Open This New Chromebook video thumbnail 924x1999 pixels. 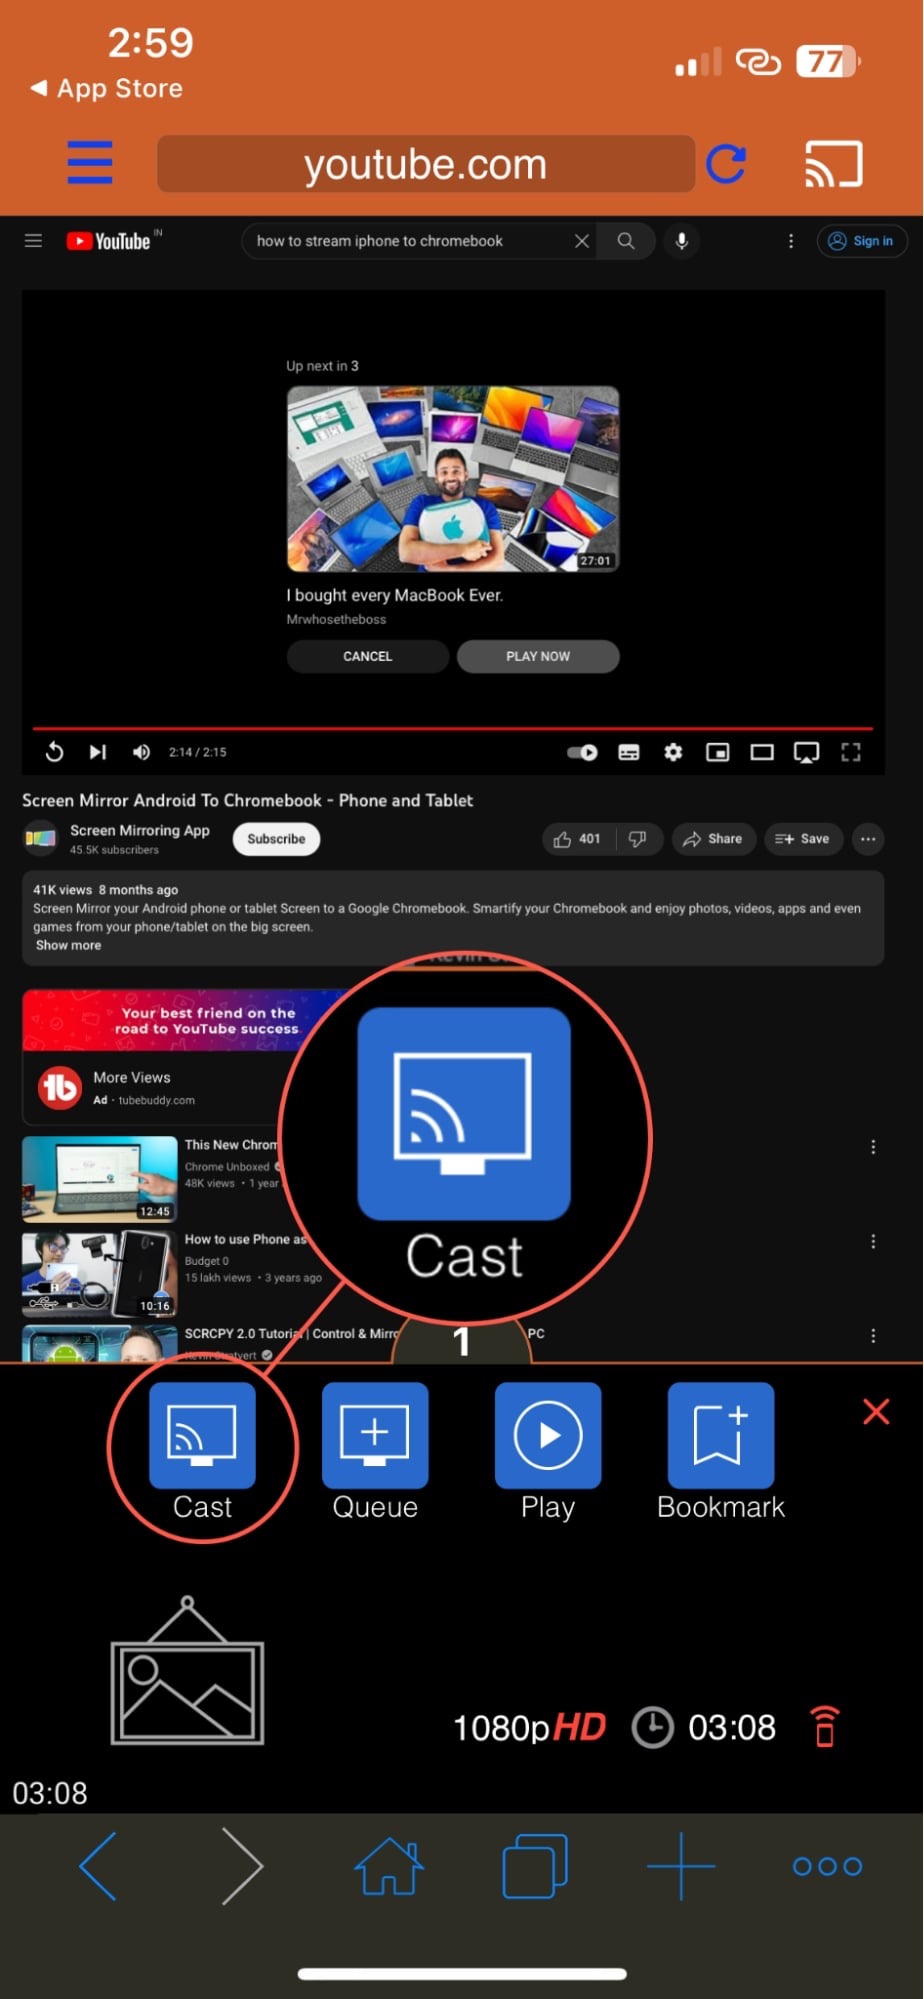100,1179
